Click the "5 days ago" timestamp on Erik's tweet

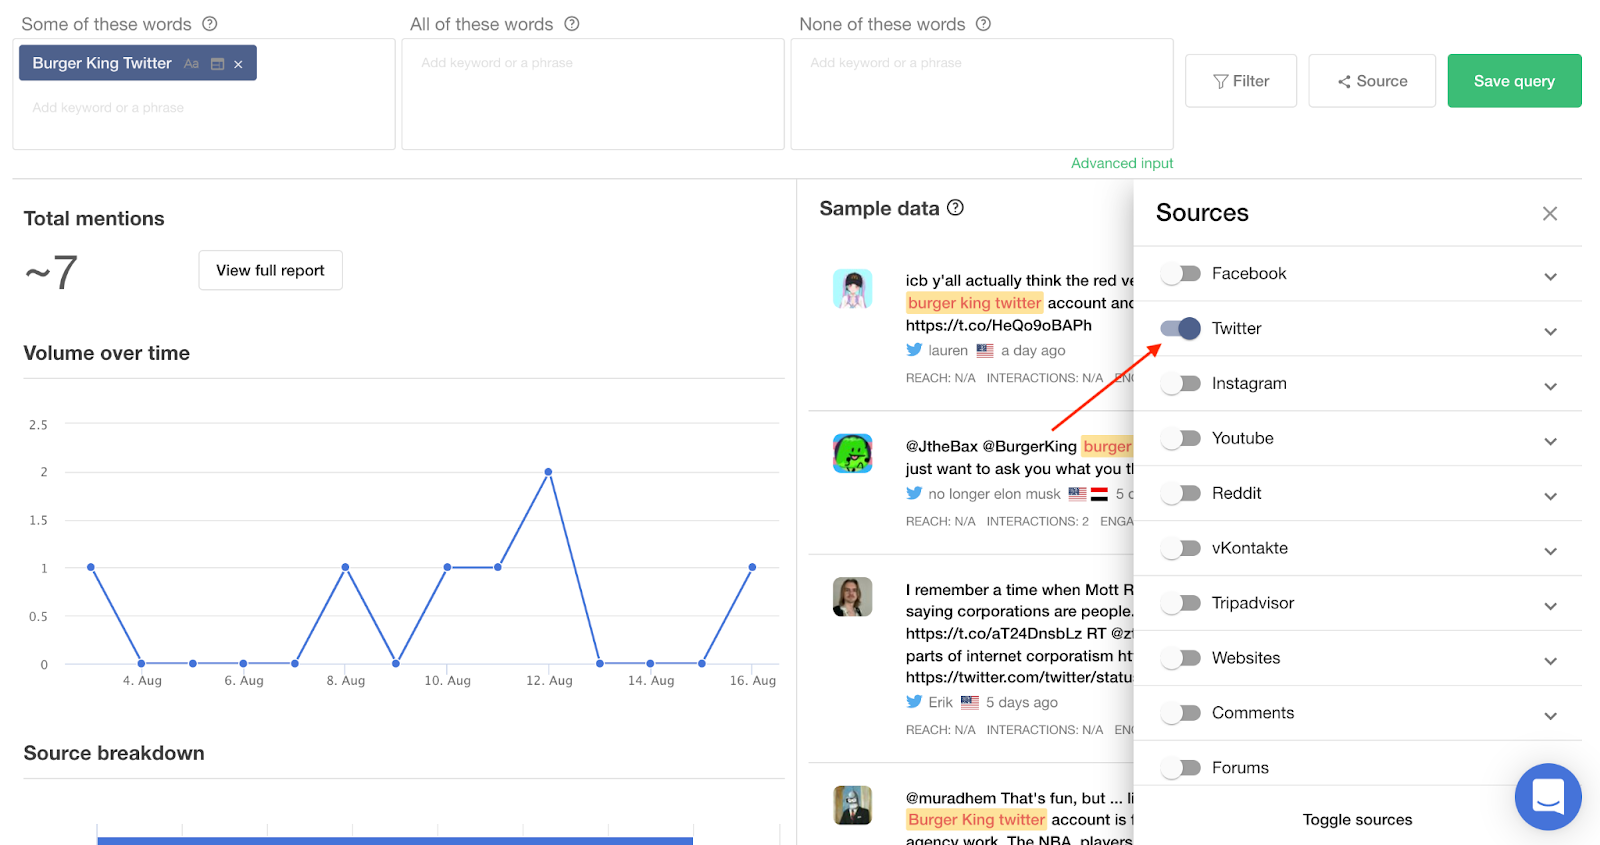pyautogui.click(x=1022, y=702)
